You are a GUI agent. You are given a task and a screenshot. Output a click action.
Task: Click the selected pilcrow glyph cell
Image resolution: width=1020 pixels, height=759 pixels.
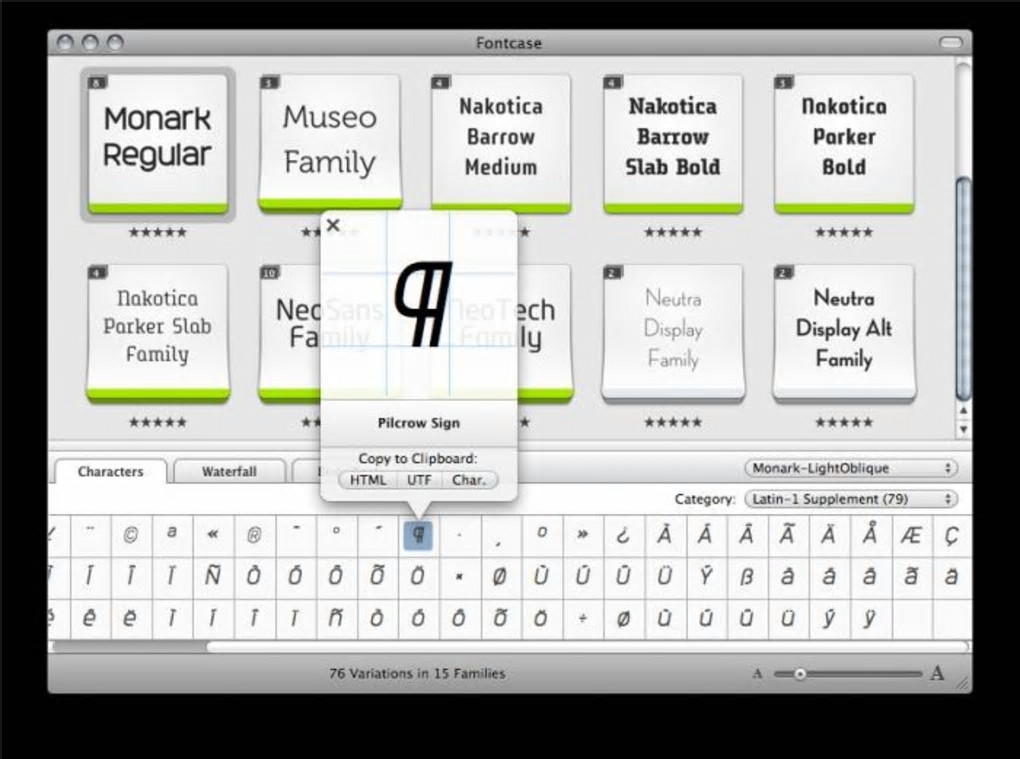tap(418, 535)
